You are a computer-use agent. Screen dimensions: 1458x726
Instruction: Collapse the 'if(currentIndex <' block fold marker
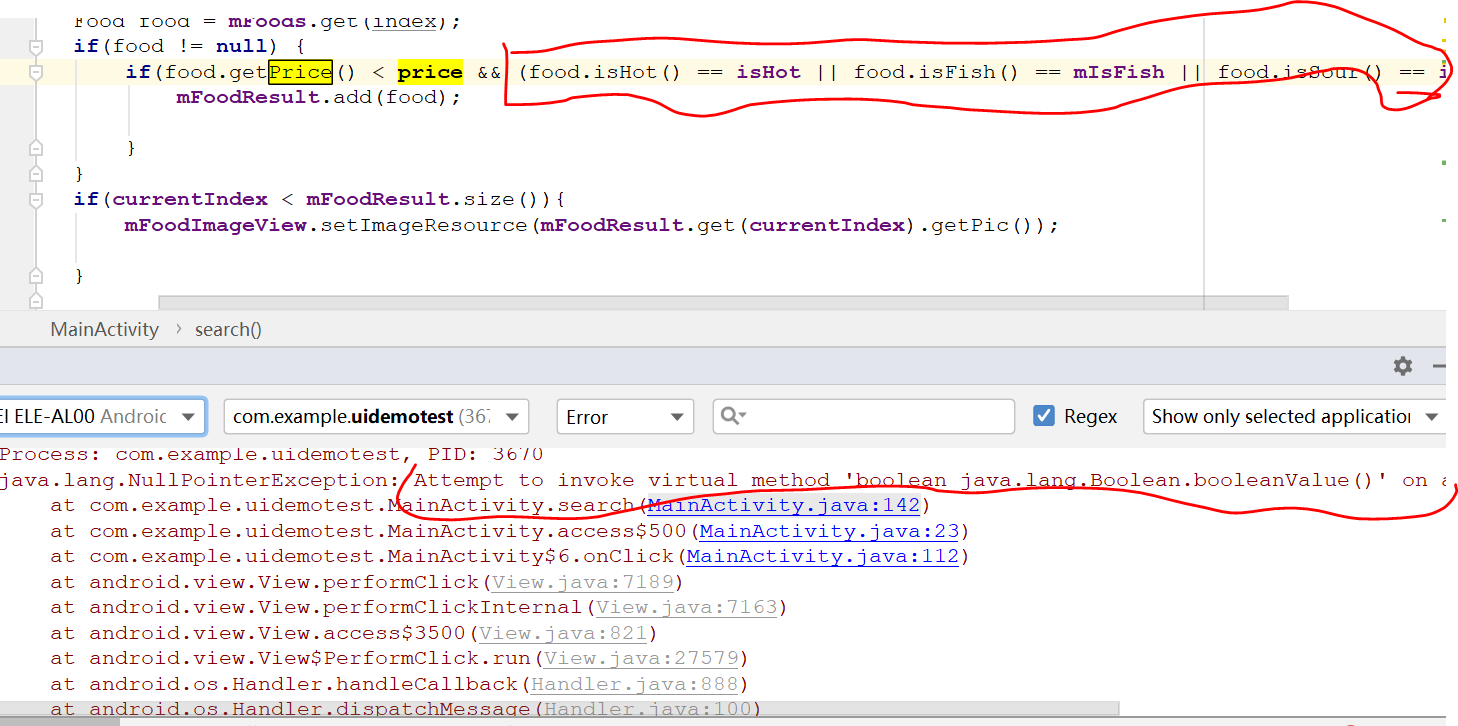(37, 199)
